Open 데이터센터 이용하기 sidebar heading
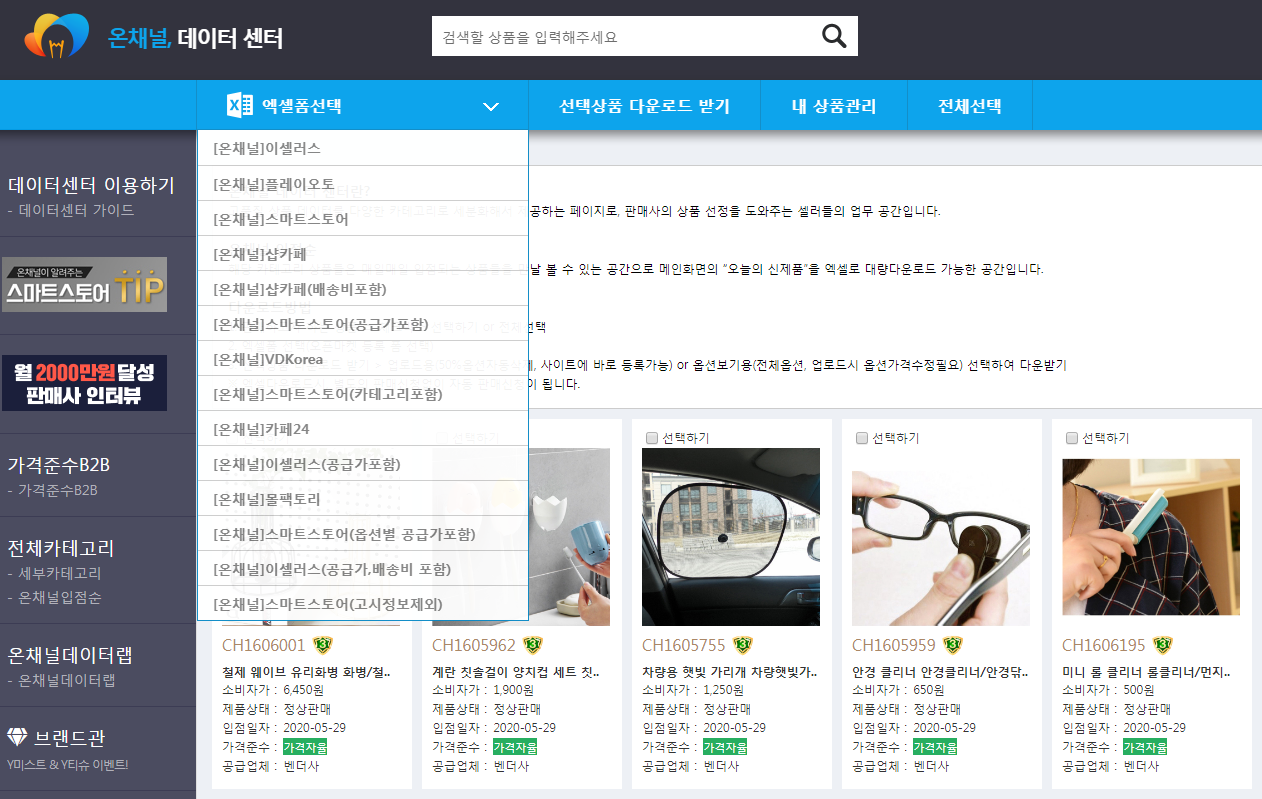The width and height of the screenshot is (1262, 799). coord(91,185)
